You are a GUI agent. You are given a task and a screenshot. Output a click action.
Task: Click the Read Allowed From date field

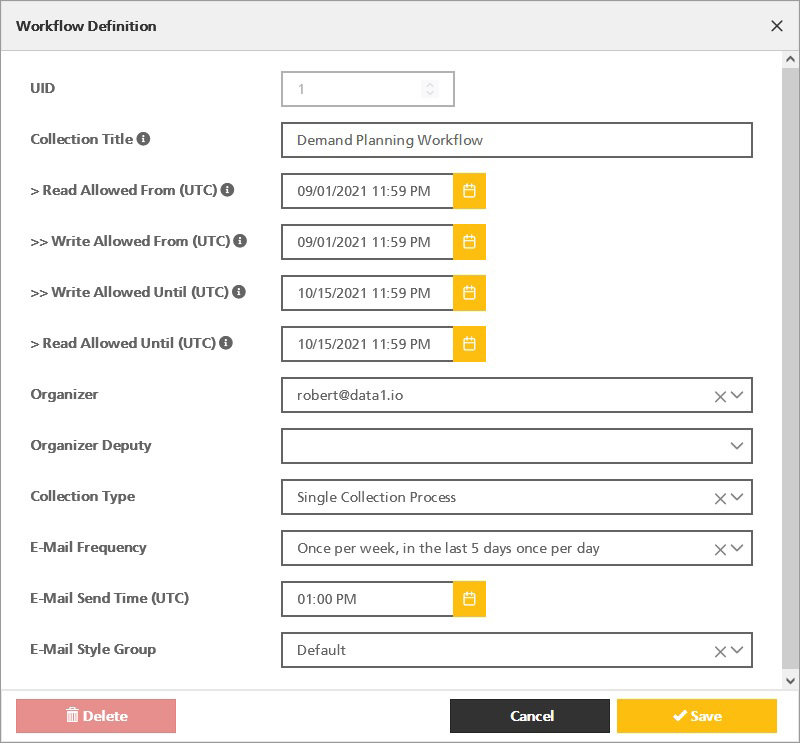367,191
